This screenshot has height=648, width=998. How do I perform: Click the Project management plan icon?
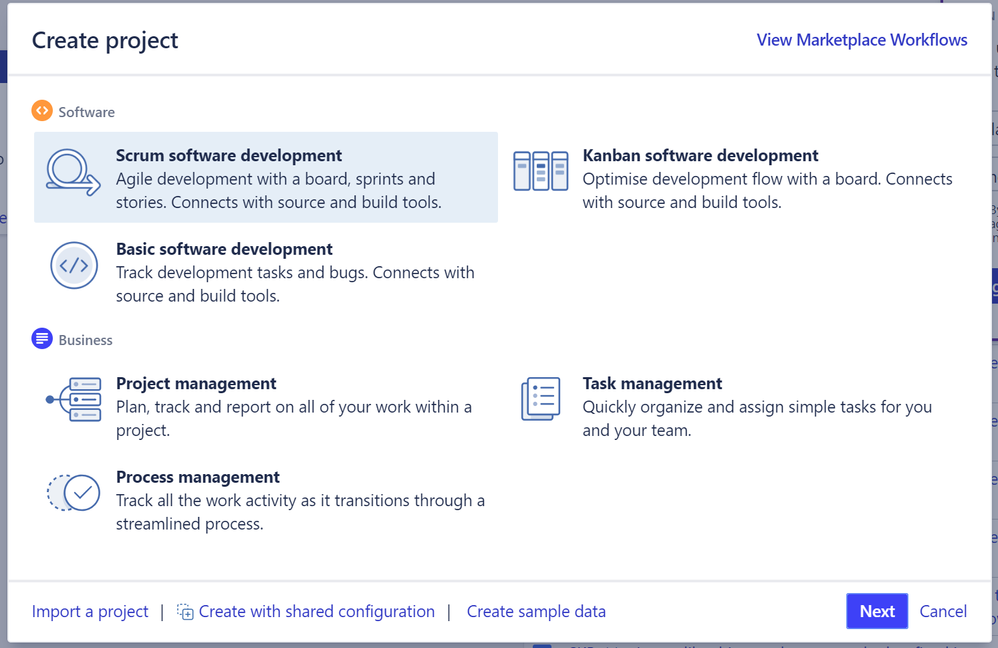76,400
